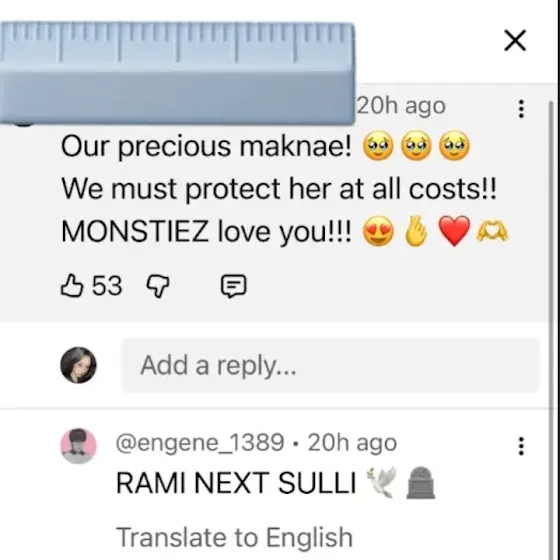This screenshot has width=560, height=560.
Task: Click the red heart emoji in comment
Action: point(454,231)
